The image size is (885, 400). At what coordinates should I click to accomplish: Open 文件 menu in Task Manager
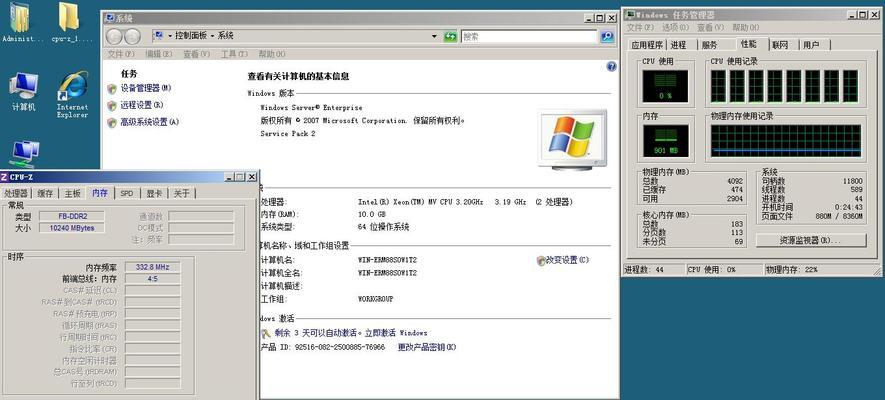[640, 28]
